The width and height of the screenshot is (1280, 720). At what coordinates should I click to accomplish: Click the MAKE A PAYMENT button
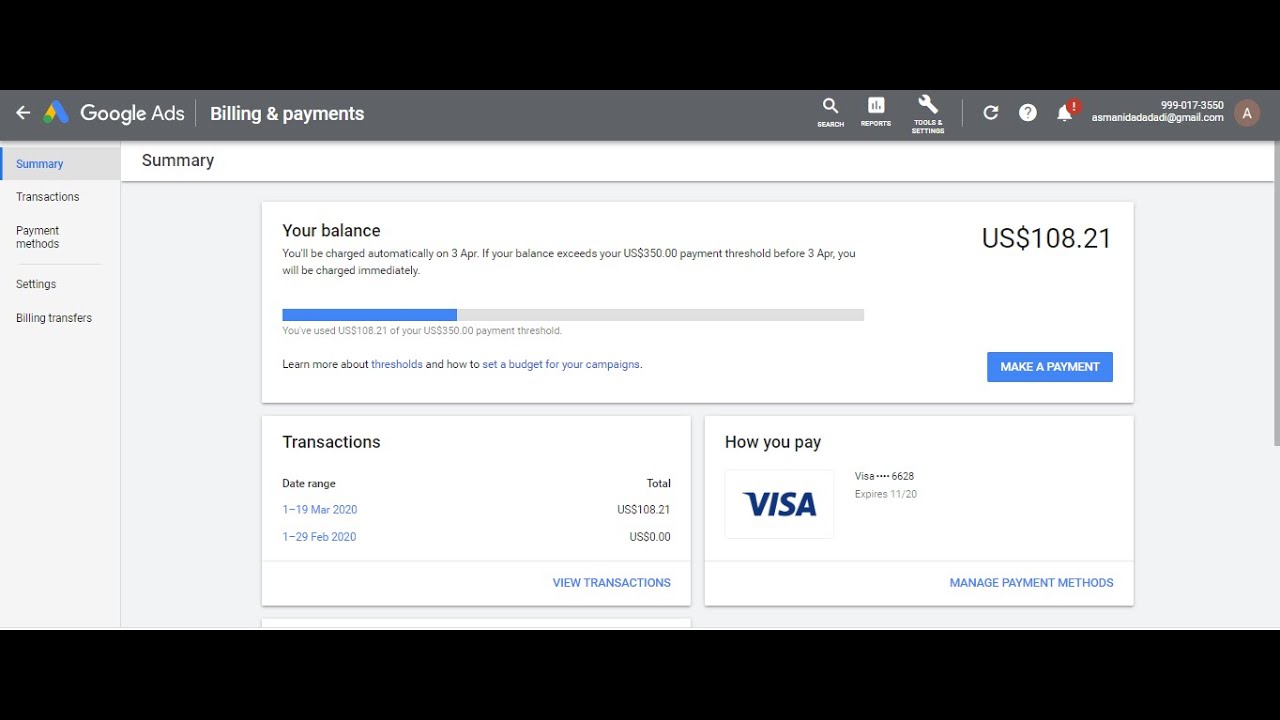pyautogui.click(x=1050, y=367)
